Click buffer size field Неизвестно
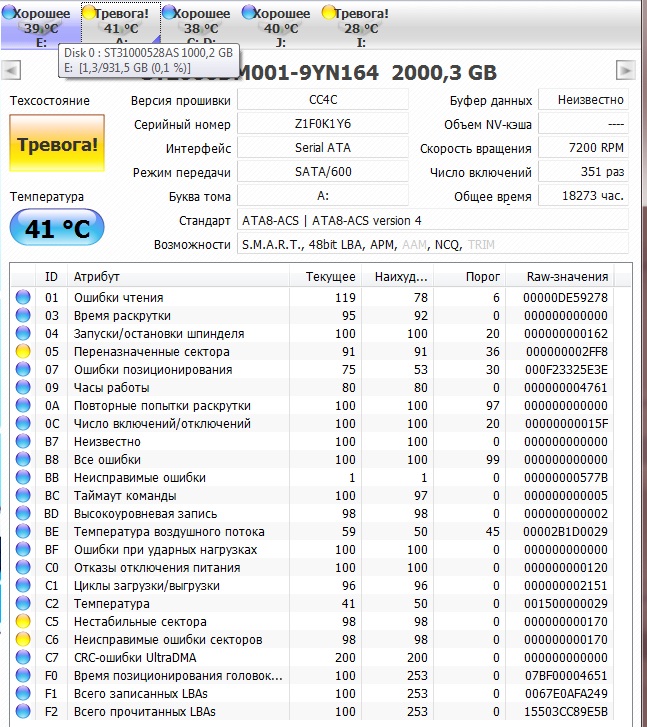Image resolution: width=647 pixels, height=727 pixels. click(583, 100)
